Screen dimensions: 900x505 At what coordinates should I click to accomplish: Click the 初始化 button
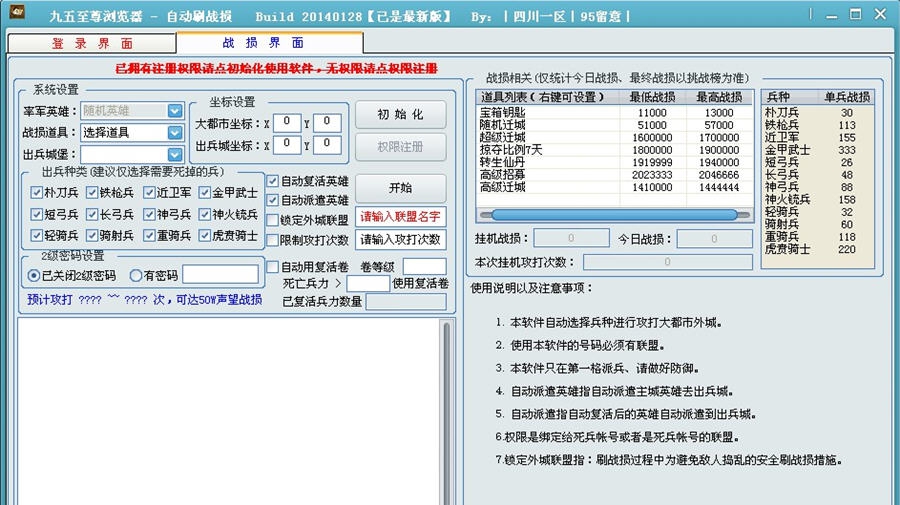click(x=401, y=115)
